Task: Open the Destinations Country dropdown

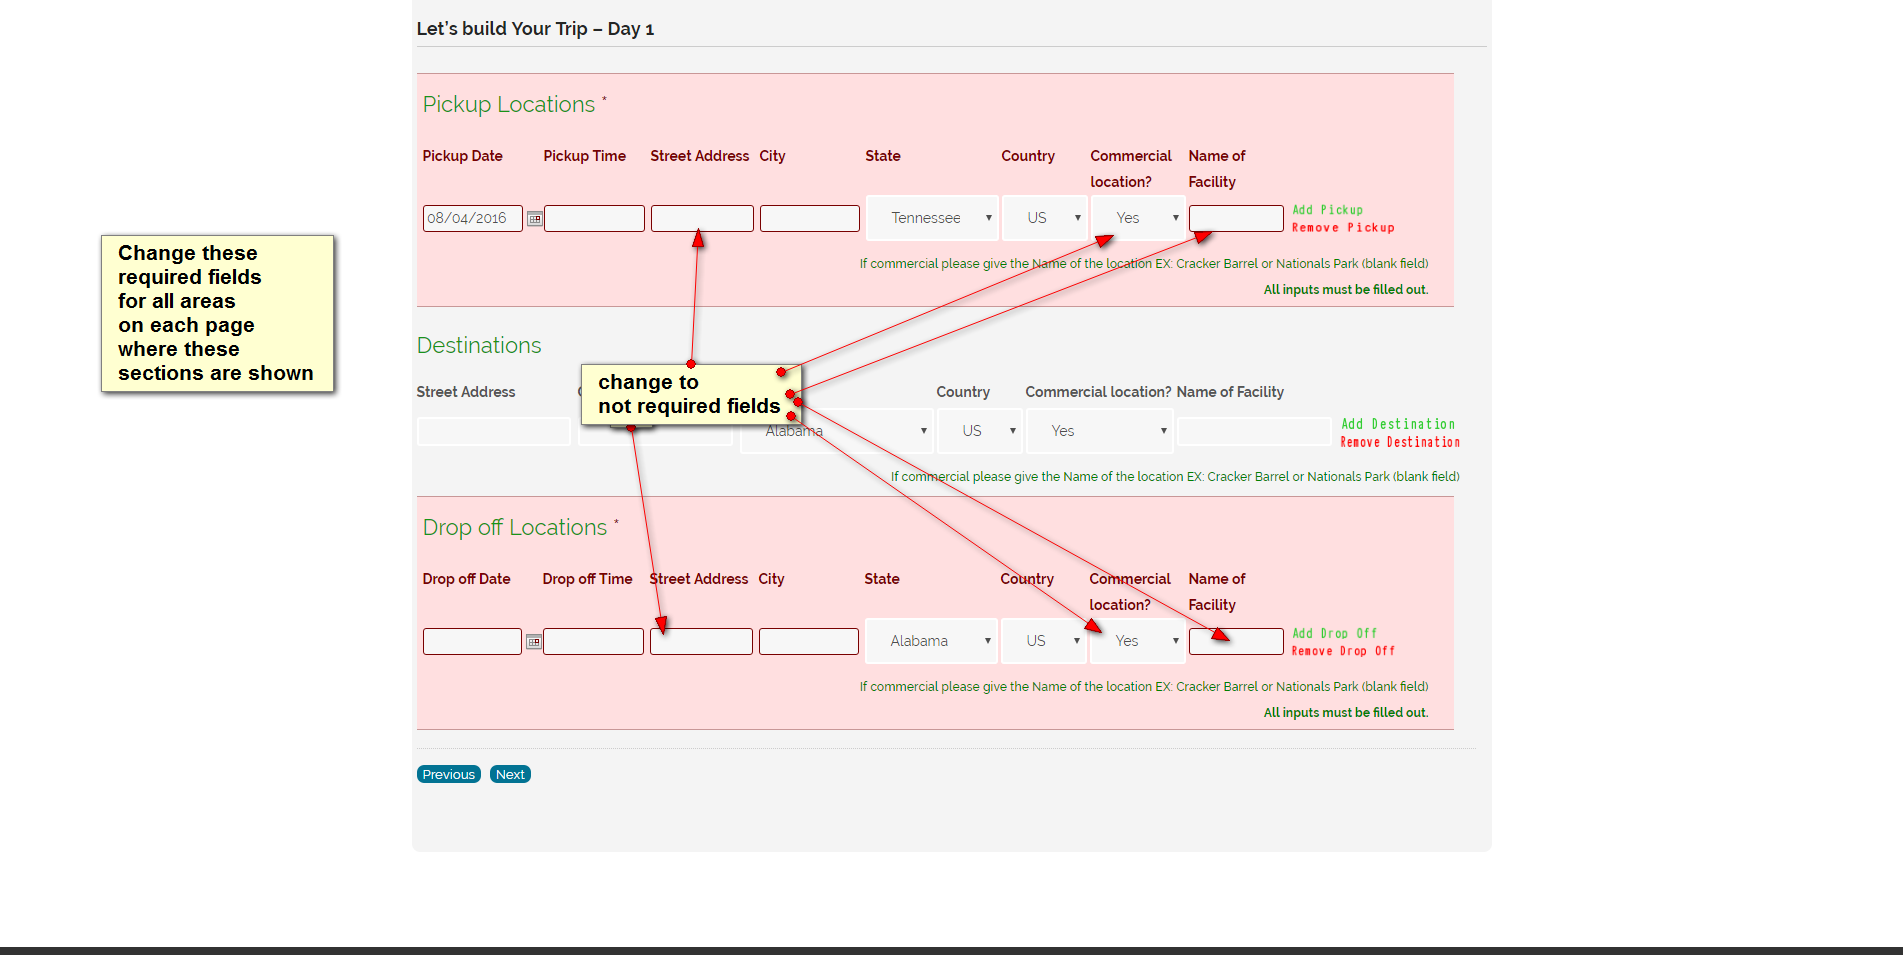Action: (x=980, y=431)
